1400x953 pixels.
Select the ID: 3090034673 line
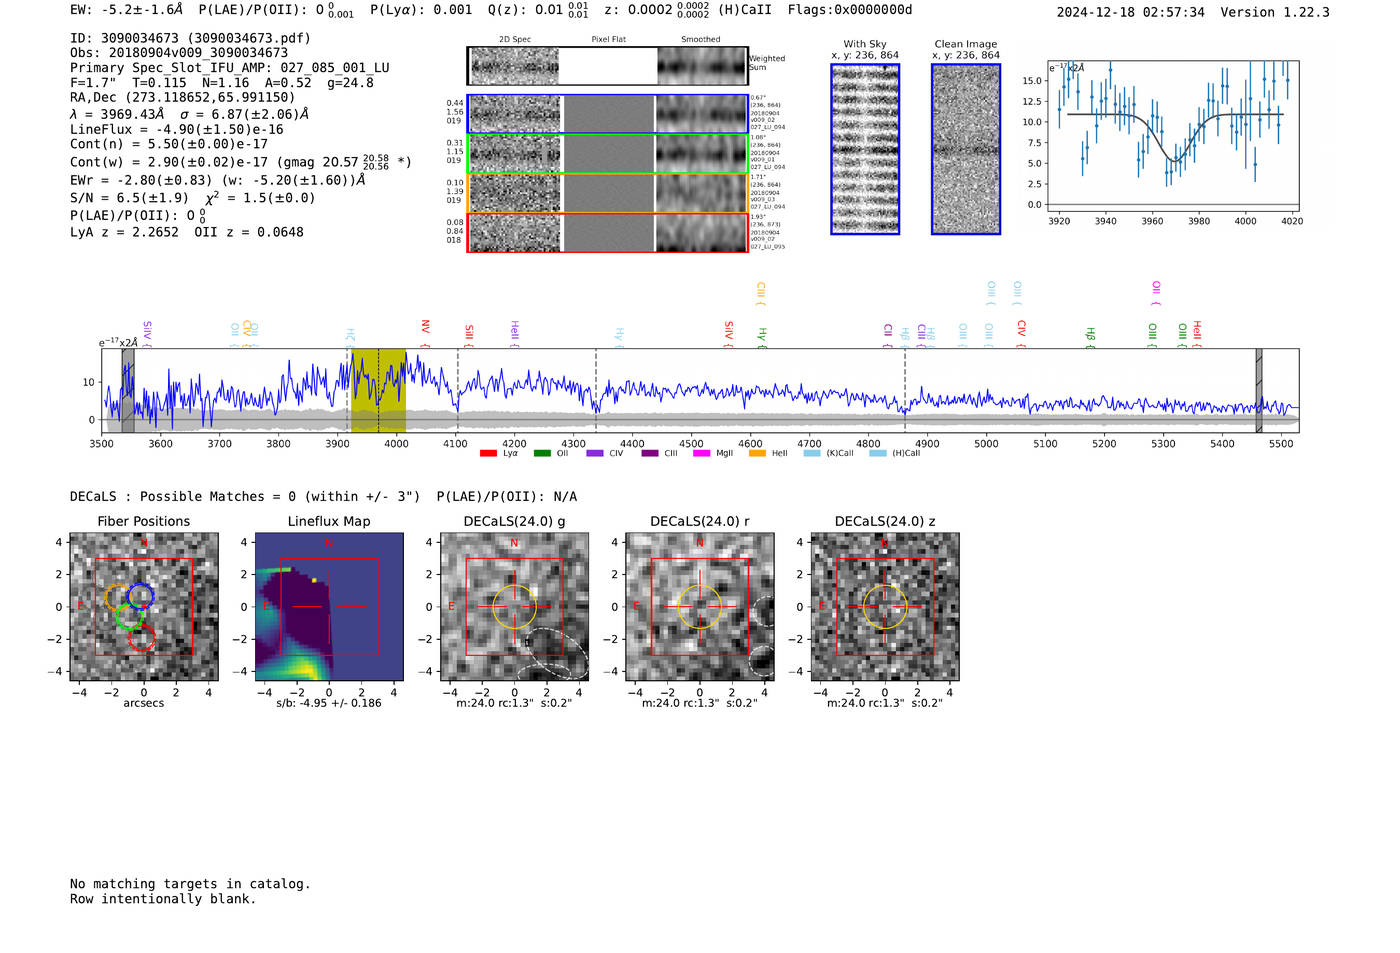190,38
